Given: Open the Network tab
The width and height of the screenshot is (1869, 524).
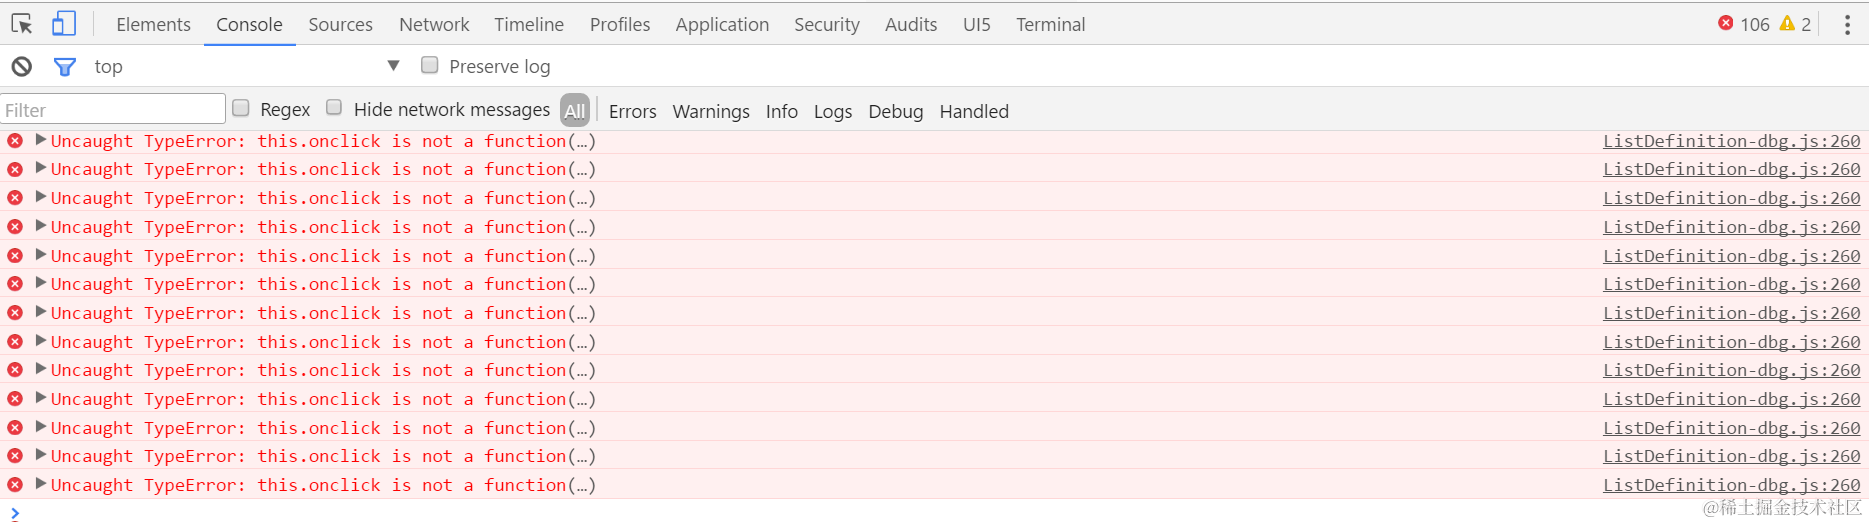Looking at the screenshot, I should point(434,25).
